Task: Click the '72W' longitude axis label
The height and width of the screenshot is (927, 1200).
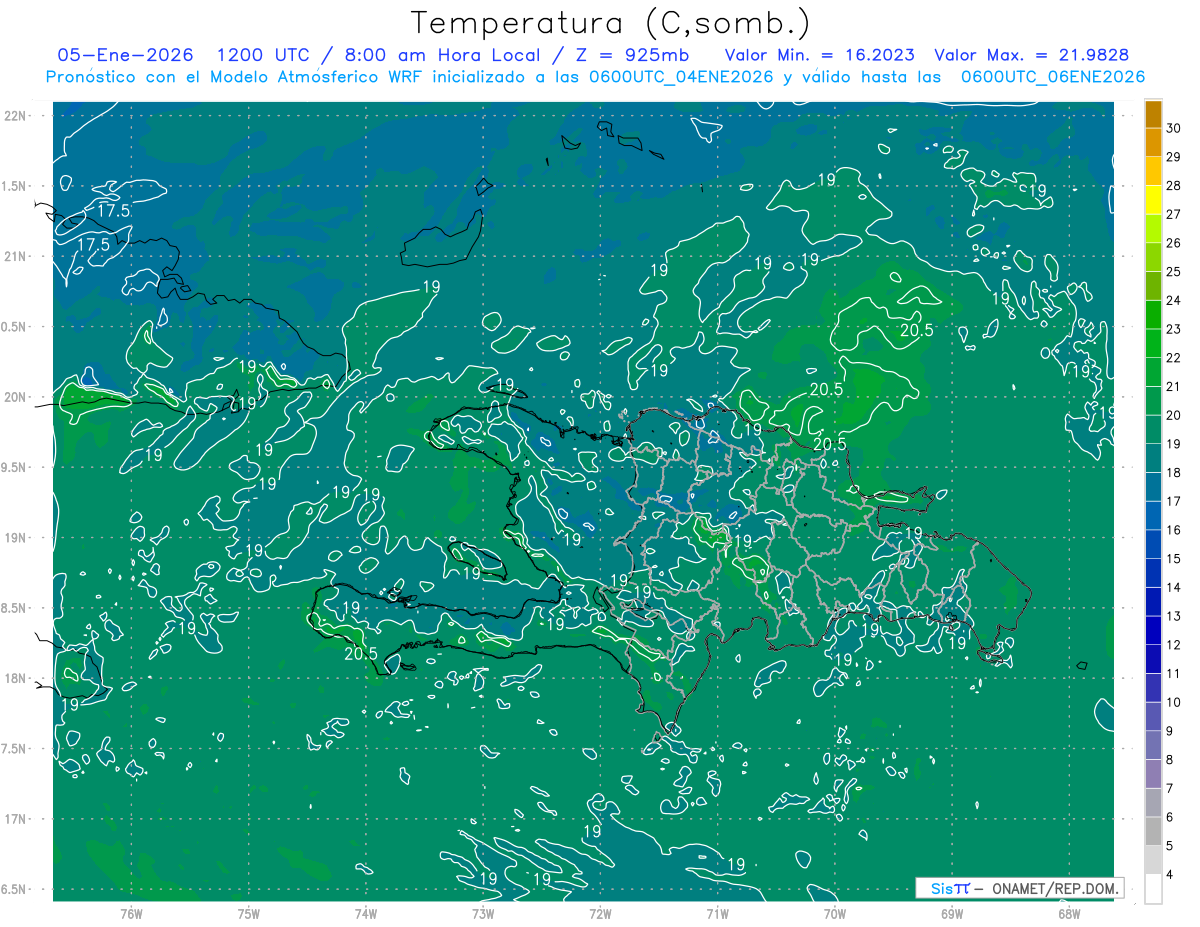Action: [x=600, y=913]
